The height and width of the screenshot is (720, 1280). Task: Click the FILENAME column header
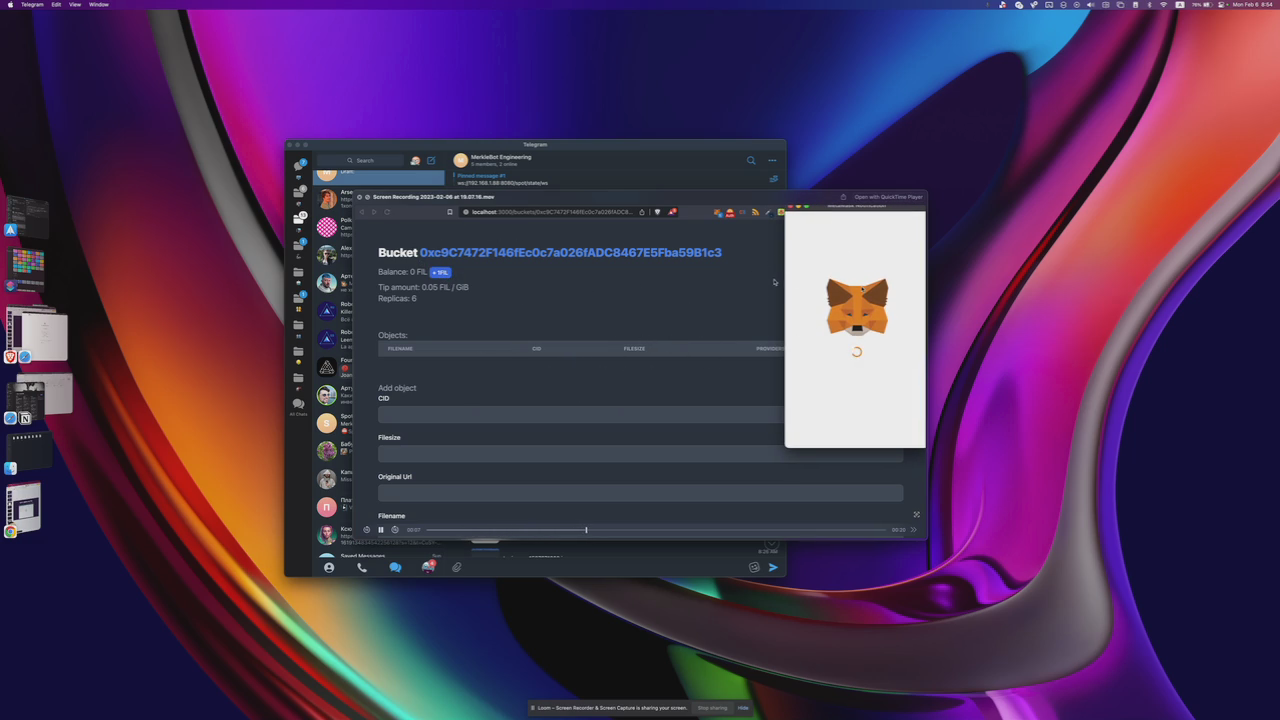[400, 349]
